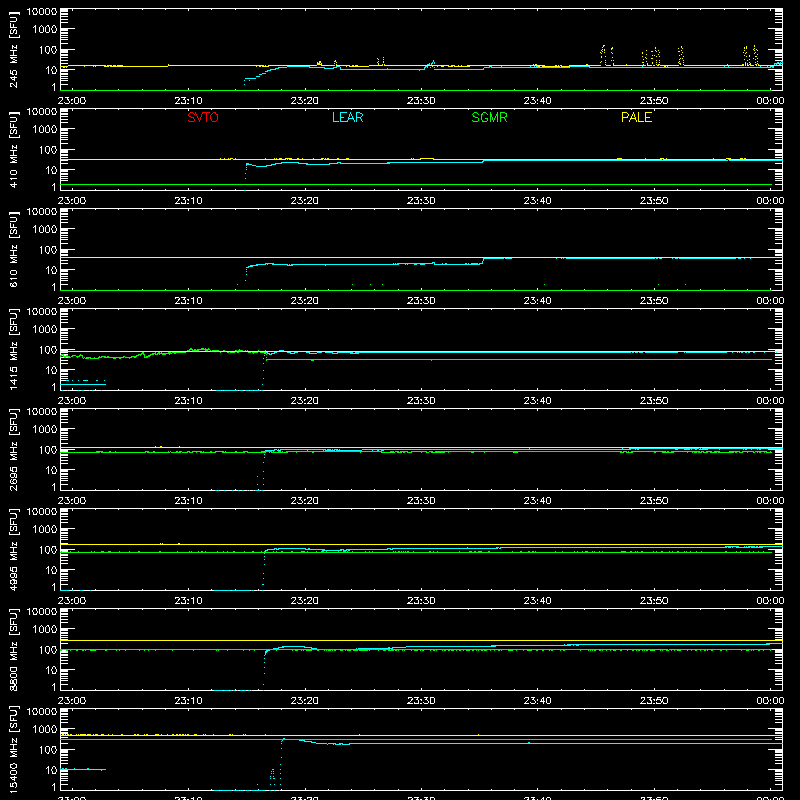Click the 23:40 time label under 245 MHz plot
This screenshot has height=800, width=800.
tap(537, 101)
